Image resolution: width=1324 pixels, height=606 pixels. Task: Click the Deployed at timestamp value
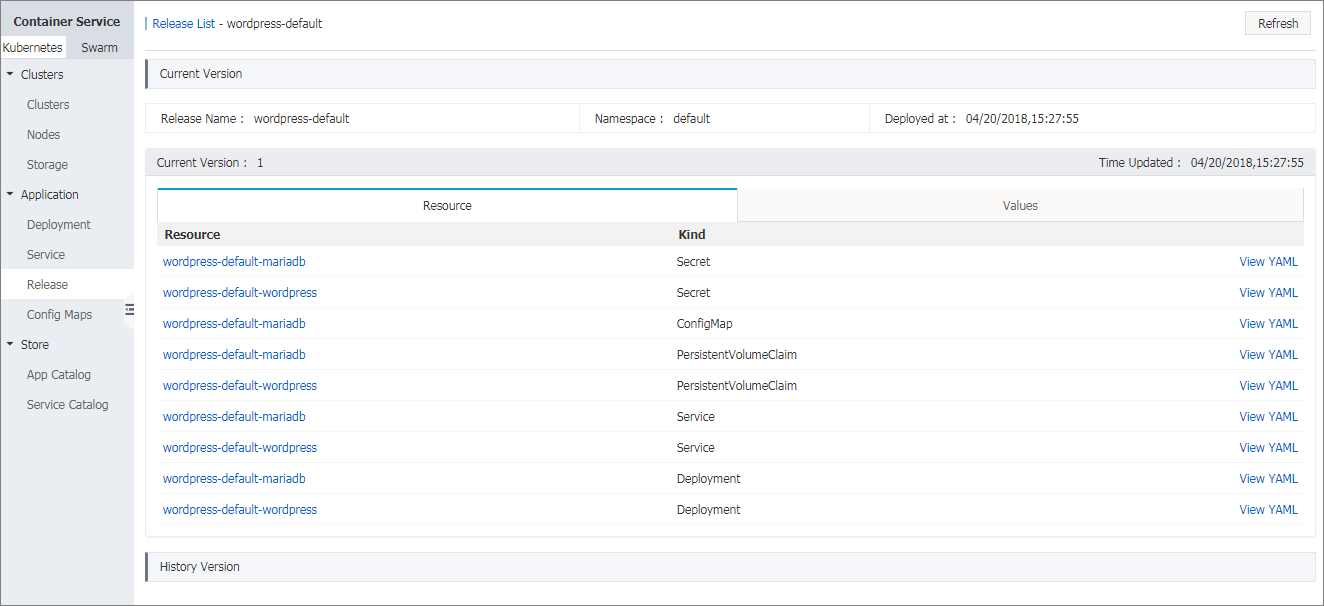pyautogui.click(x=1022, y=118)
